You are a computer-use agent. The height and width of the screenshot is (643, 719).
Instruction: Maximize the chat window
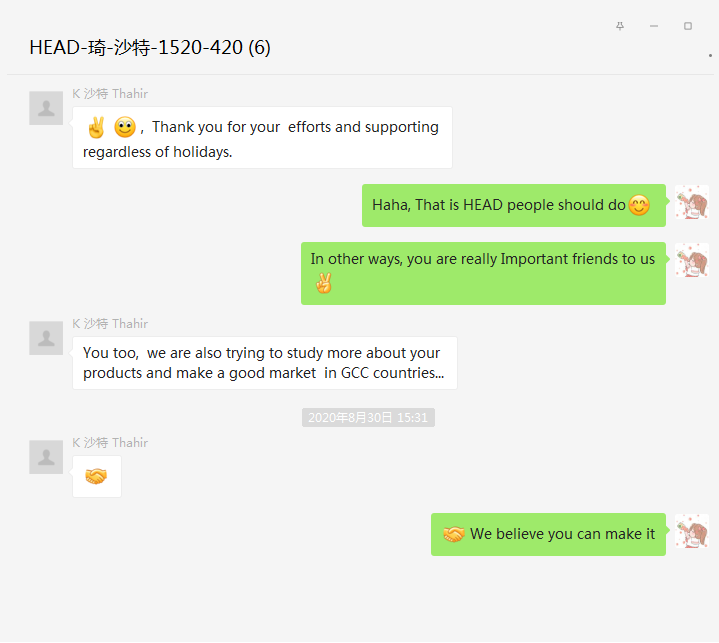[688, 26]
